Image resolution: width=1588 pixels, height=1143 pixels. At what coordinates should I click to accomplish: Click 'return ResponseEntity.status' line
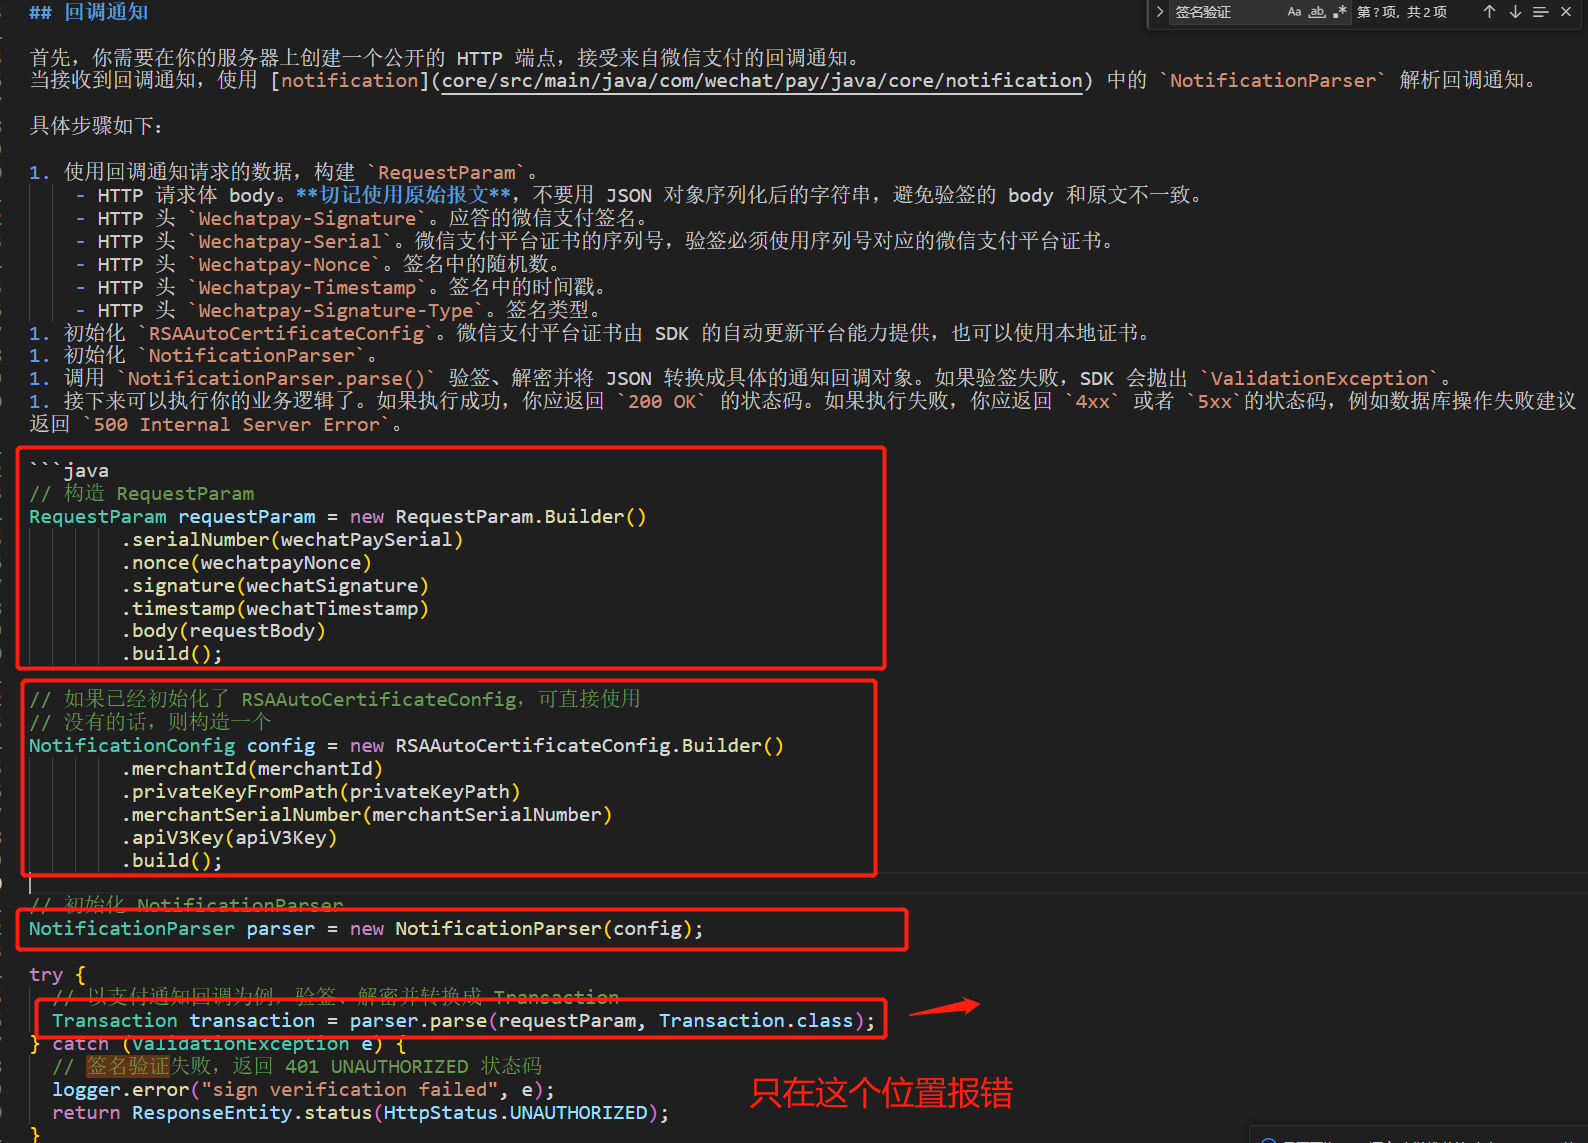point(360,1113)
